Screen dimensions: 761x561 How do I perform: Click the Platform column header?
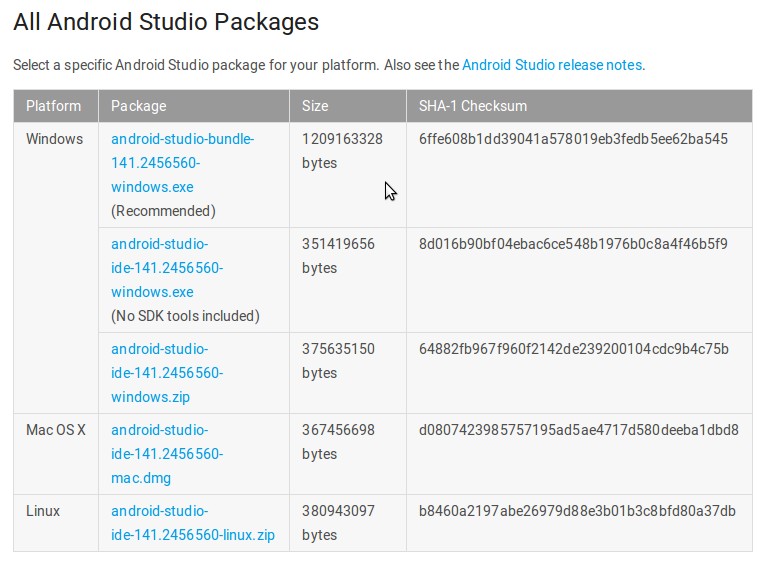(55, 106)
